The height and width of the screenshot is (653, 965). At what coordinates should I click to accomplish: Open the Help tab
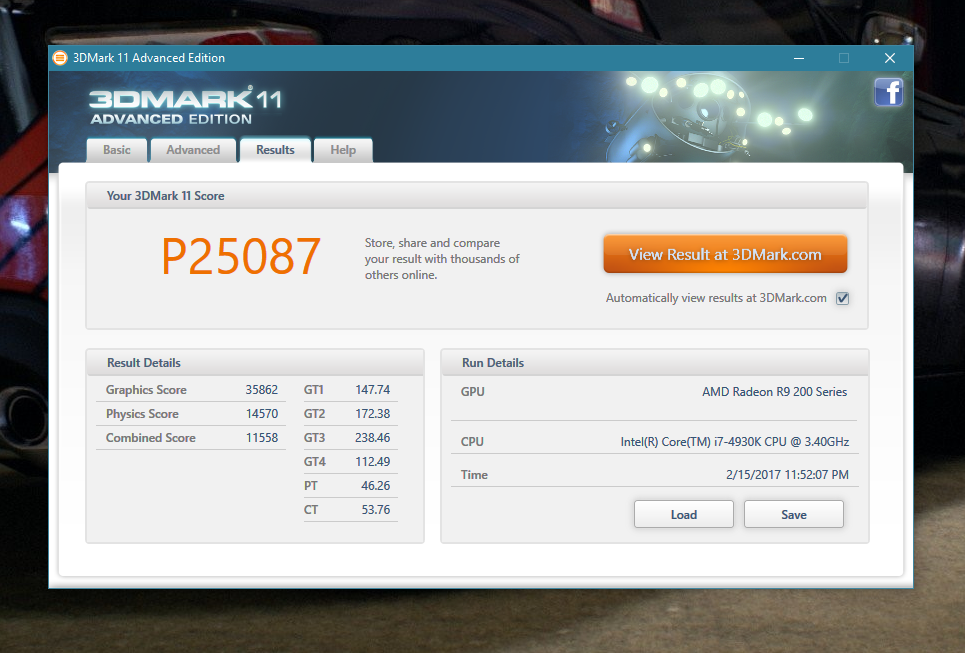pyautogui.click(x=343, y=150)
